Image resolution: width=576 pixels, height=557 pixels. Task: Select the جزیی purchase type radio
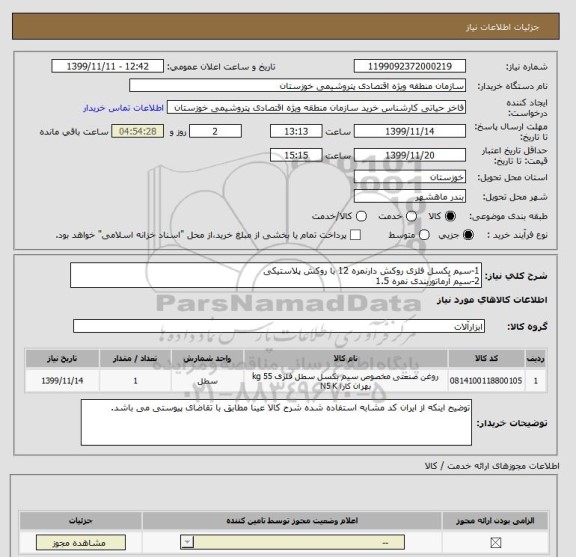point(468,235)
